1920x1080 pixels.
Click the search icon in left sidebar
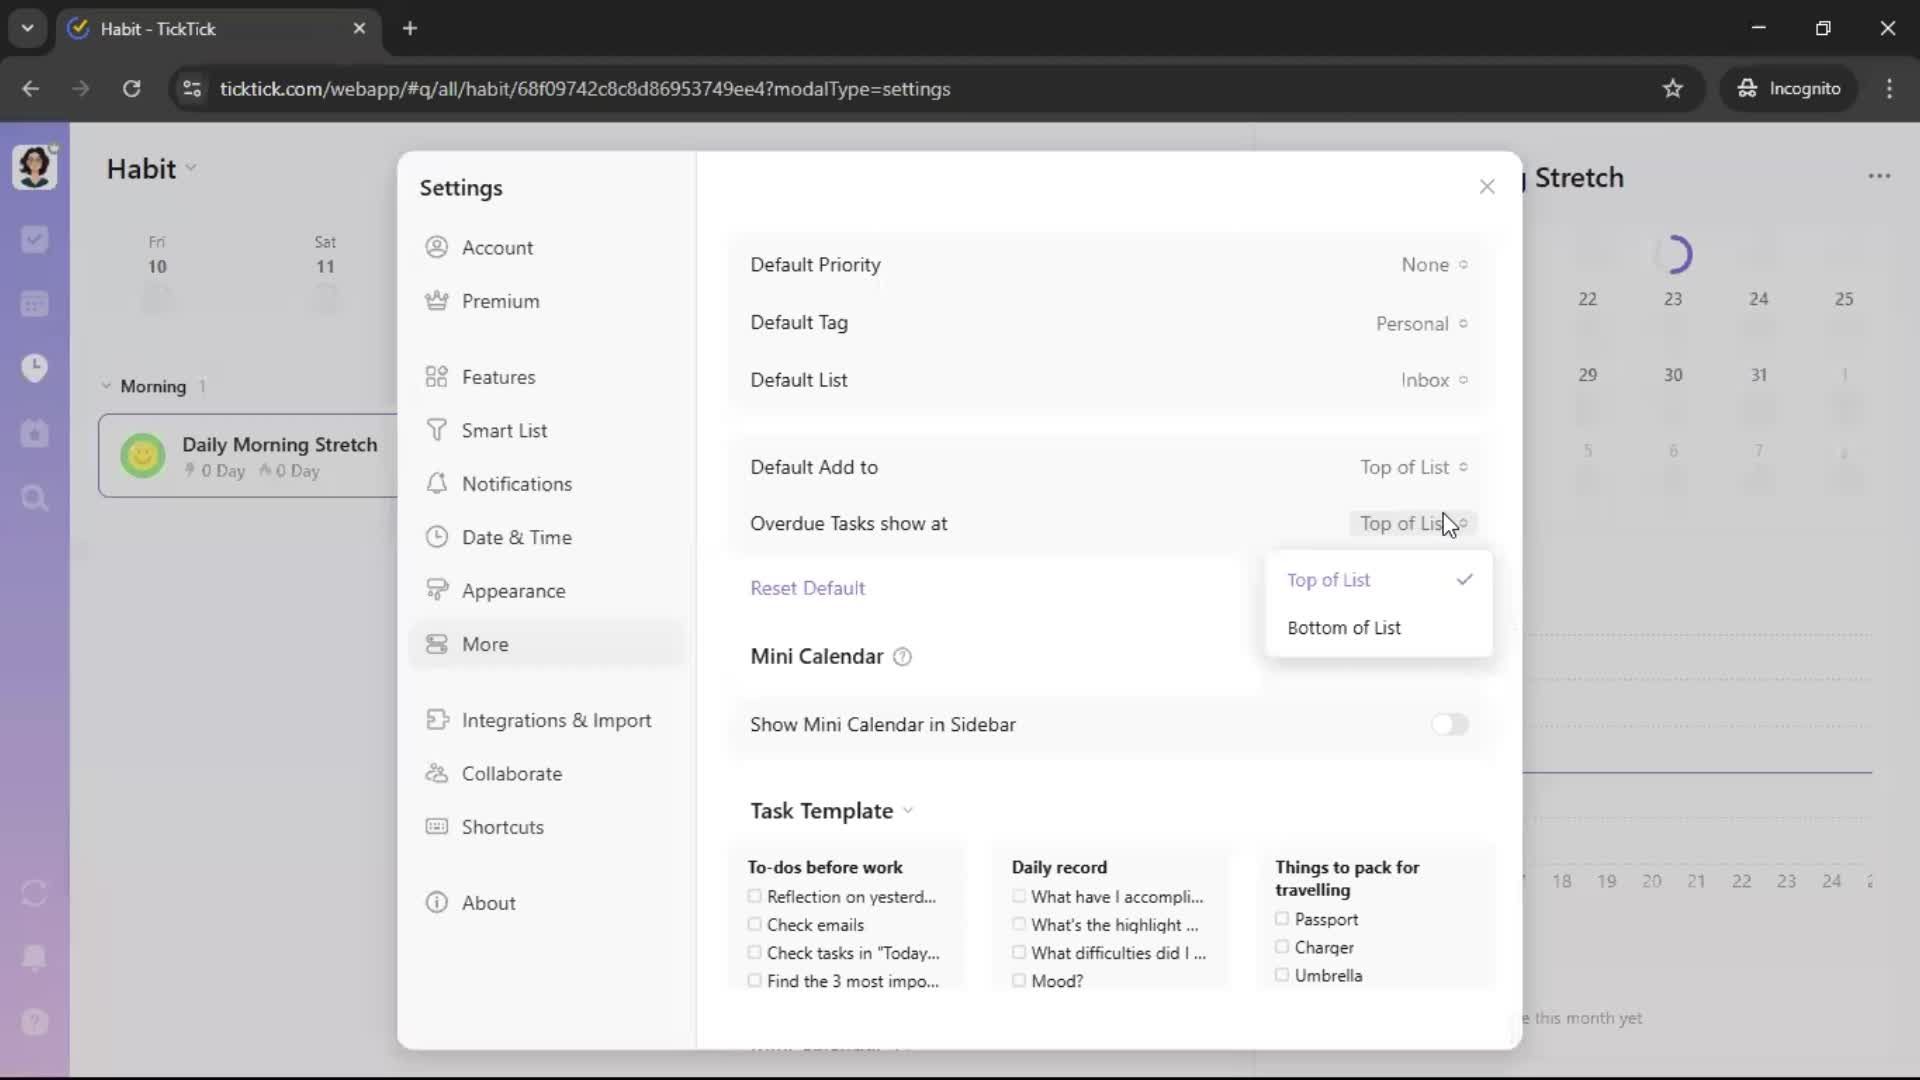[x=35, y=498]
